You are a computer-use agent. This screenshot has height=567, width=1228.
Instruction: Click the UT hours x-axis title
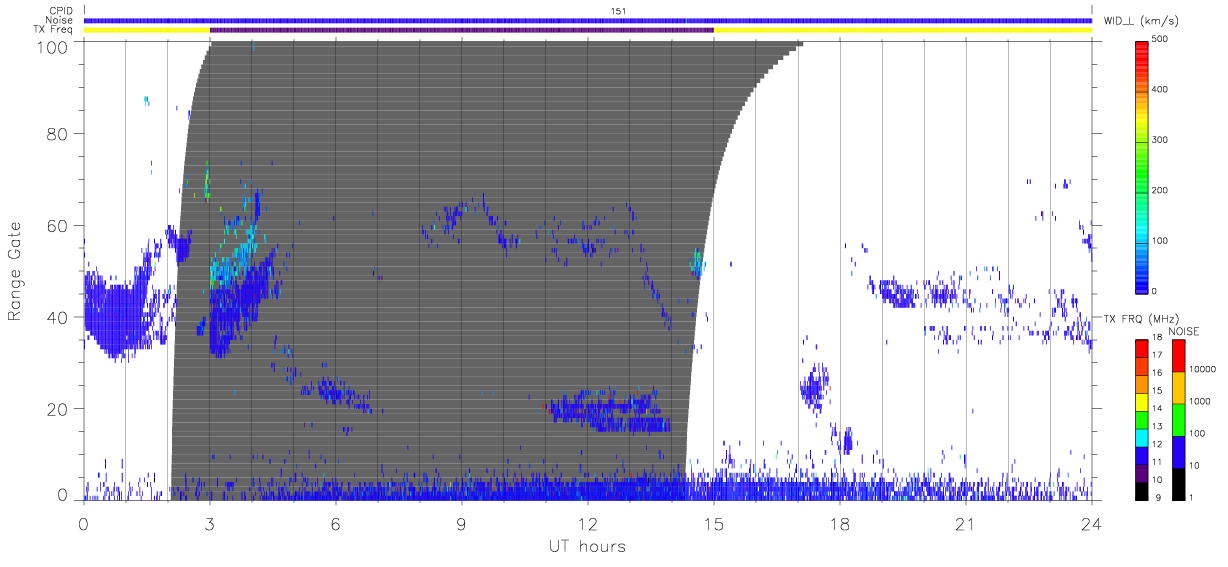click(x=586, y=546)
